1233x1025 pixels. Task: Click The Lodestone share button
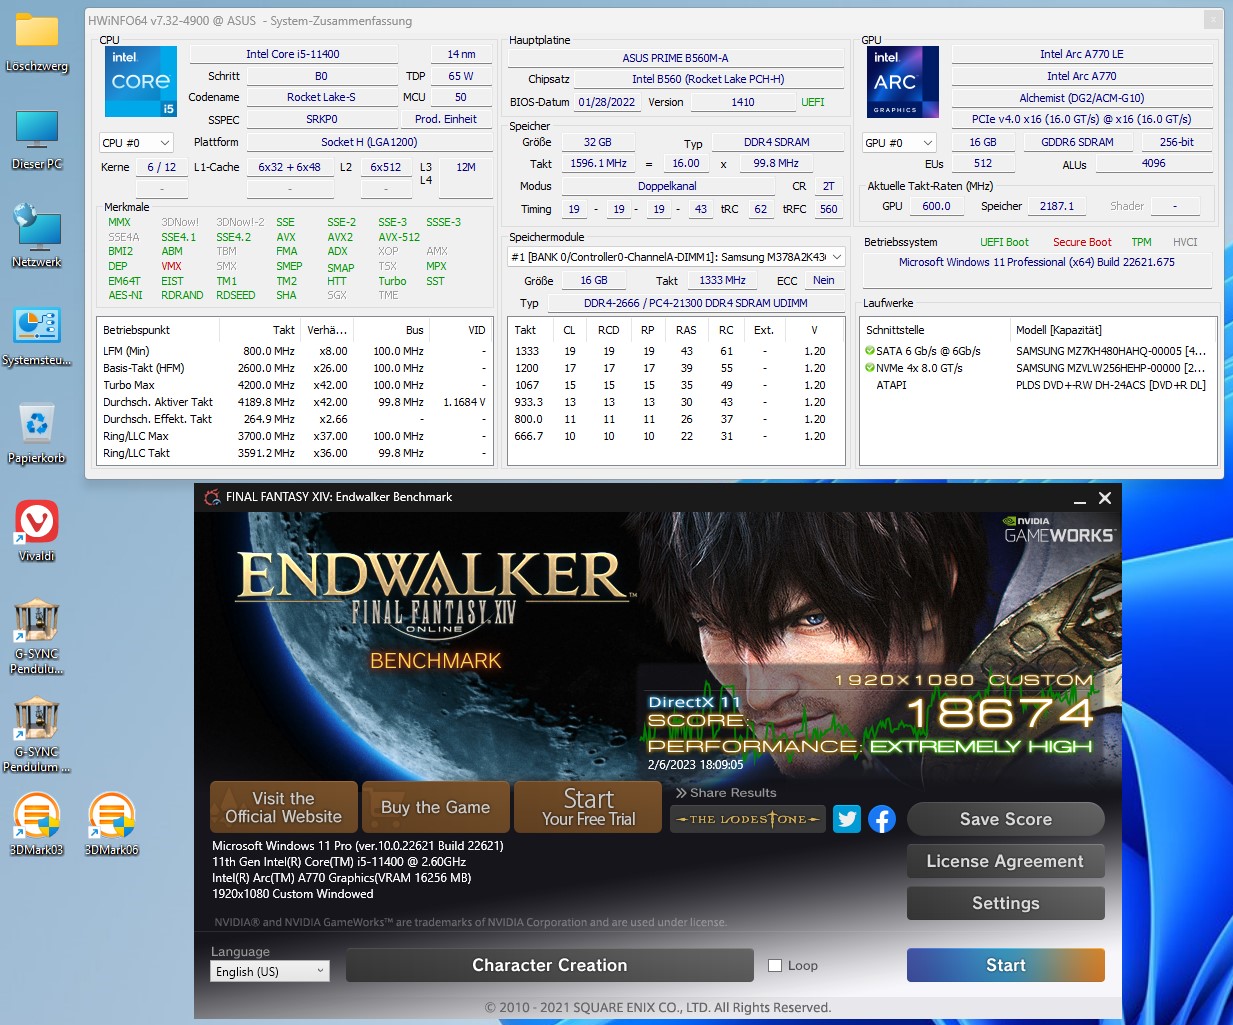click(748, 819)
